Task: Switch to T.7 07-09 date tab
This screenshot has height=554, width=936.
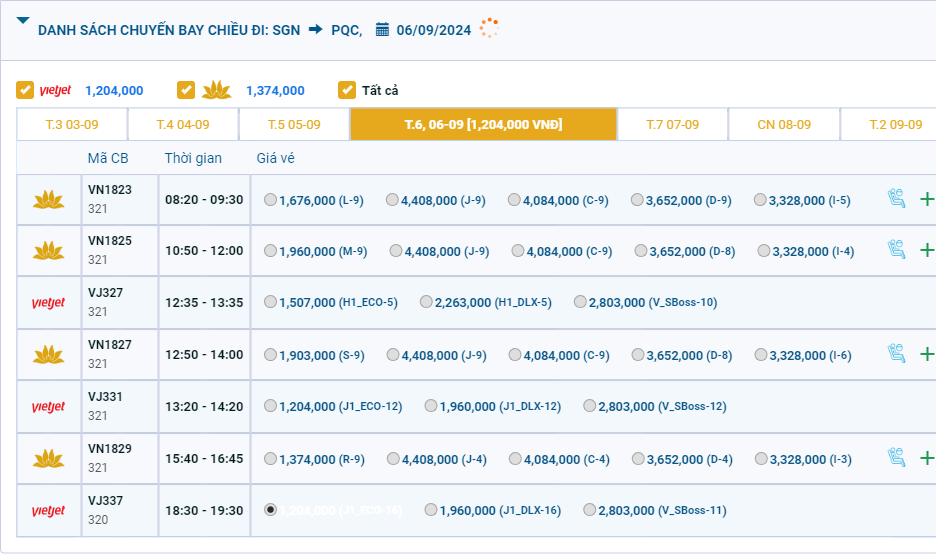Action: pos(672,125)
